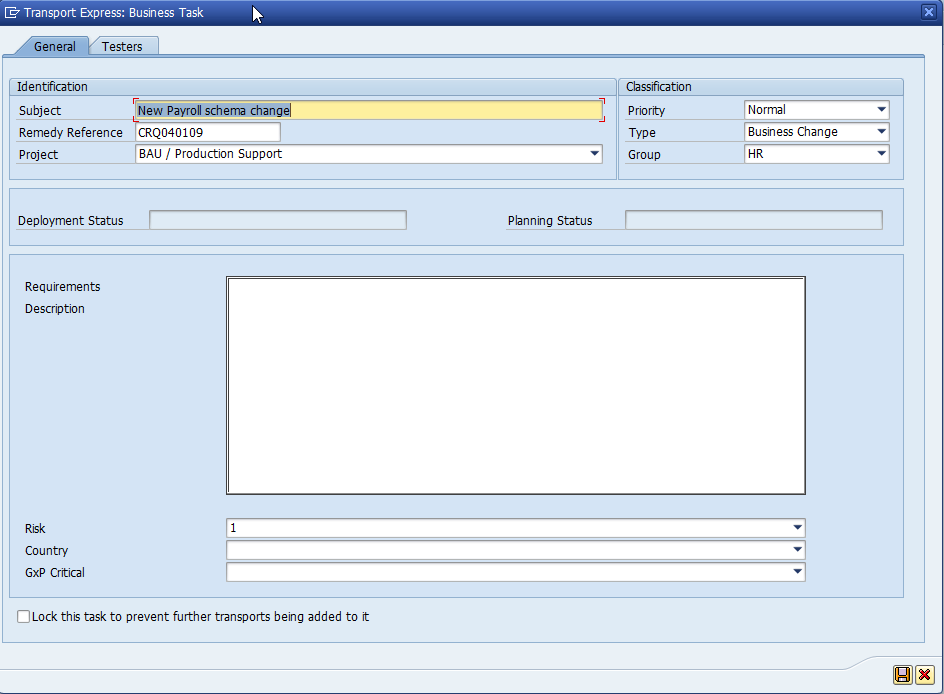Click the Planning Status label
This screenshot has height=694, width=944.
[x=550, y=220]
